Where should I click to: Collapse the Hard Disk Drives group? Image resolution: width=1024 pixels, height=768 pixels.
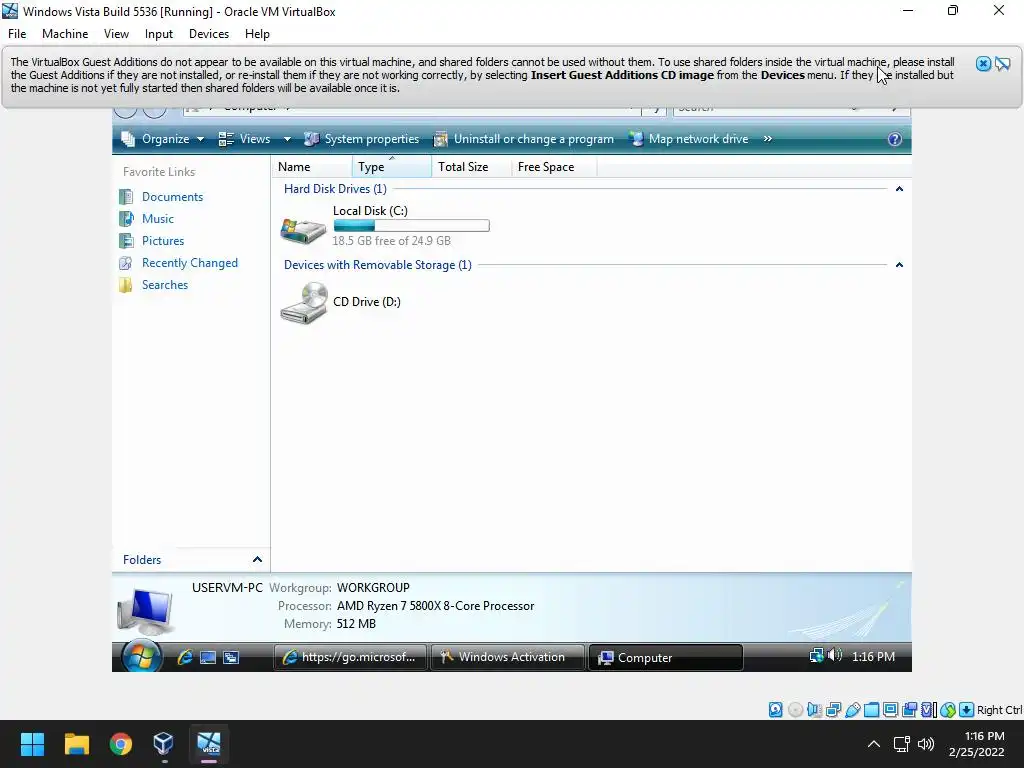(899, 189)
